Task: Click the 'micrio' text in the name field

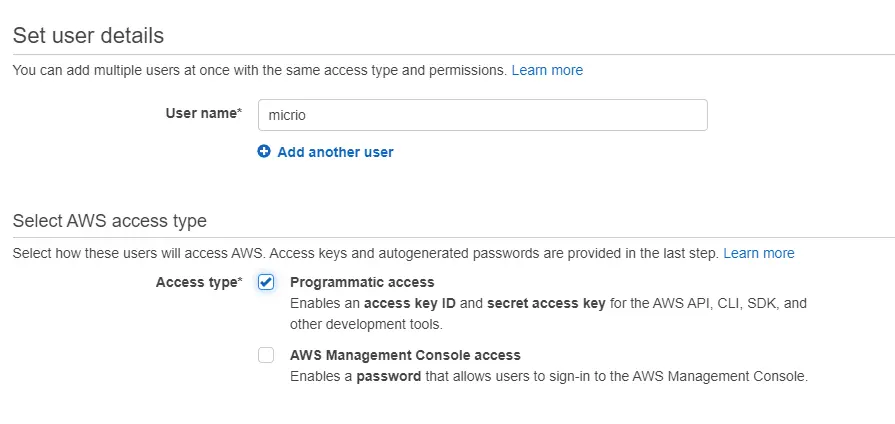Action: click(287, 115)
